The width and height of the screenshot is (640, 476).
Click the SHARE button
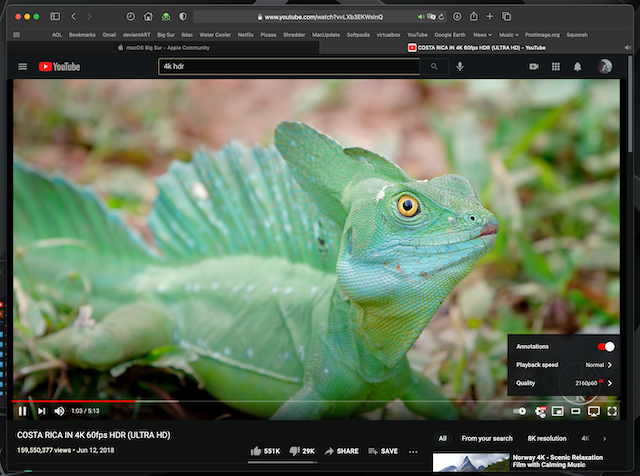coord(342,451)
